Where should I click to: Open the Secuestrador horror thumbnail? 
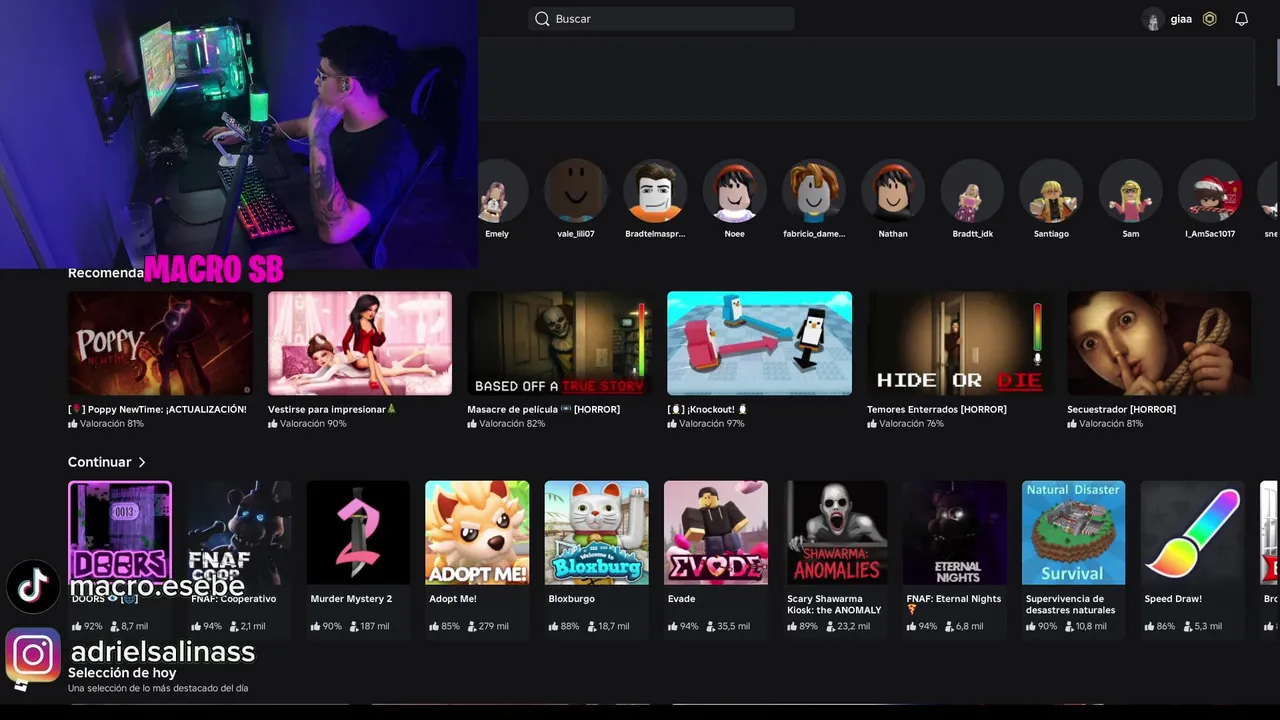pos(1159,343)
